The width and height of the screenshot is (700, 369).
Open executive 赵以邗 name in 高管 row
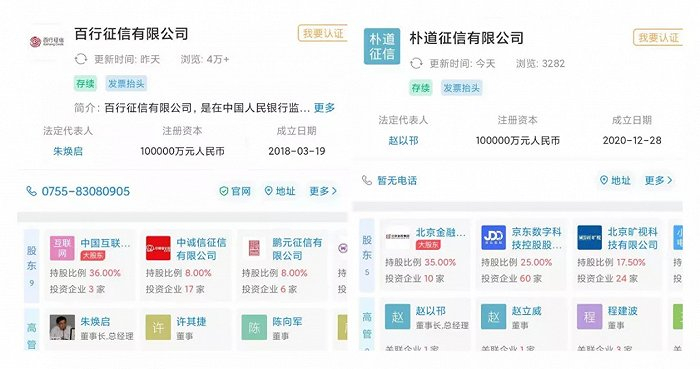point(430,311)
